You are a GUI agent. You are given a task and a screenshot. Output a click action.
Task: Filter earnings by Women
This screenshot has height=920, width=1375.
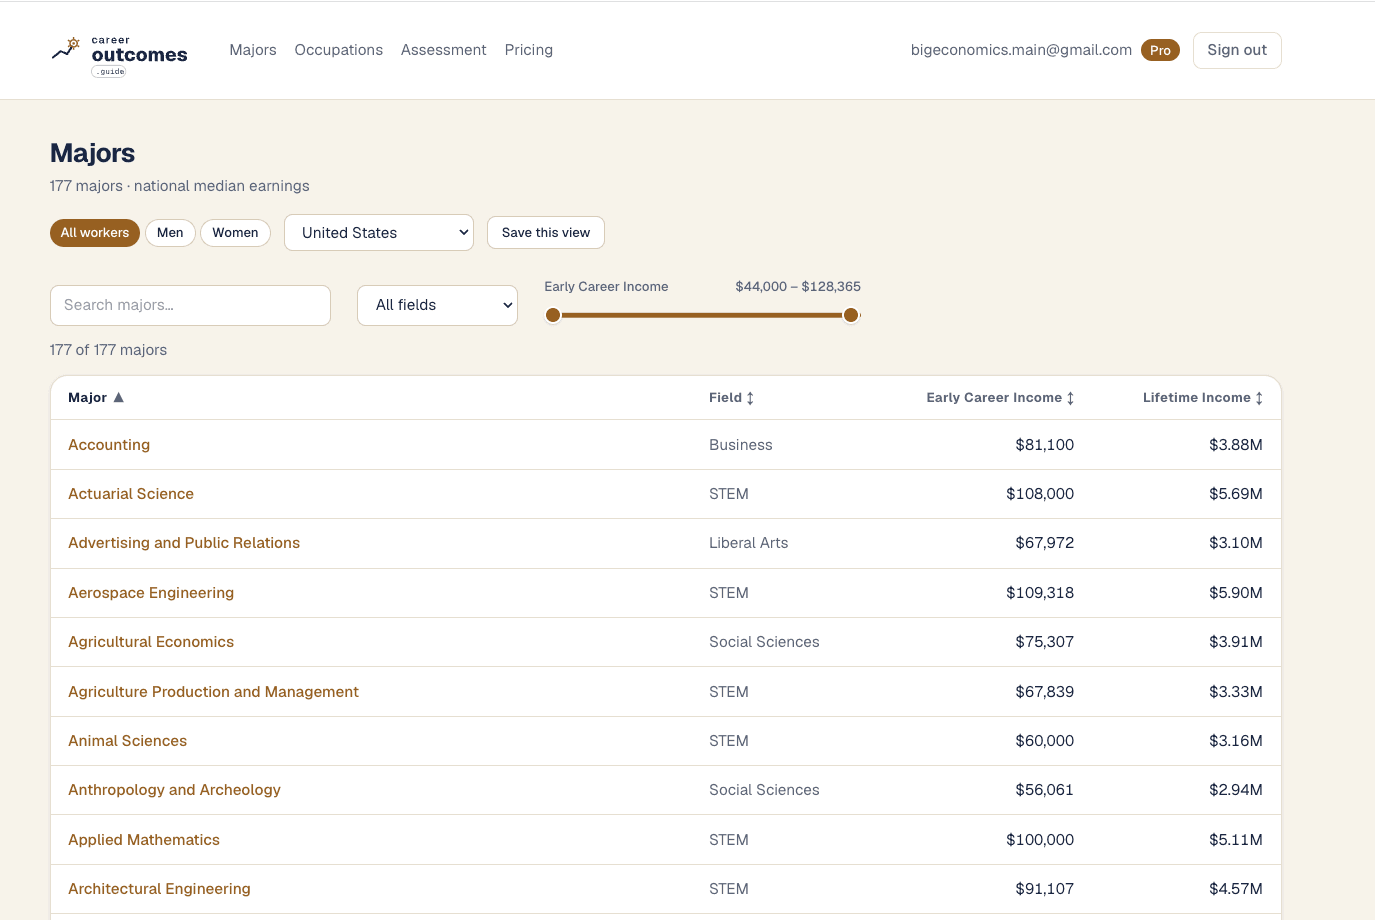235,233
